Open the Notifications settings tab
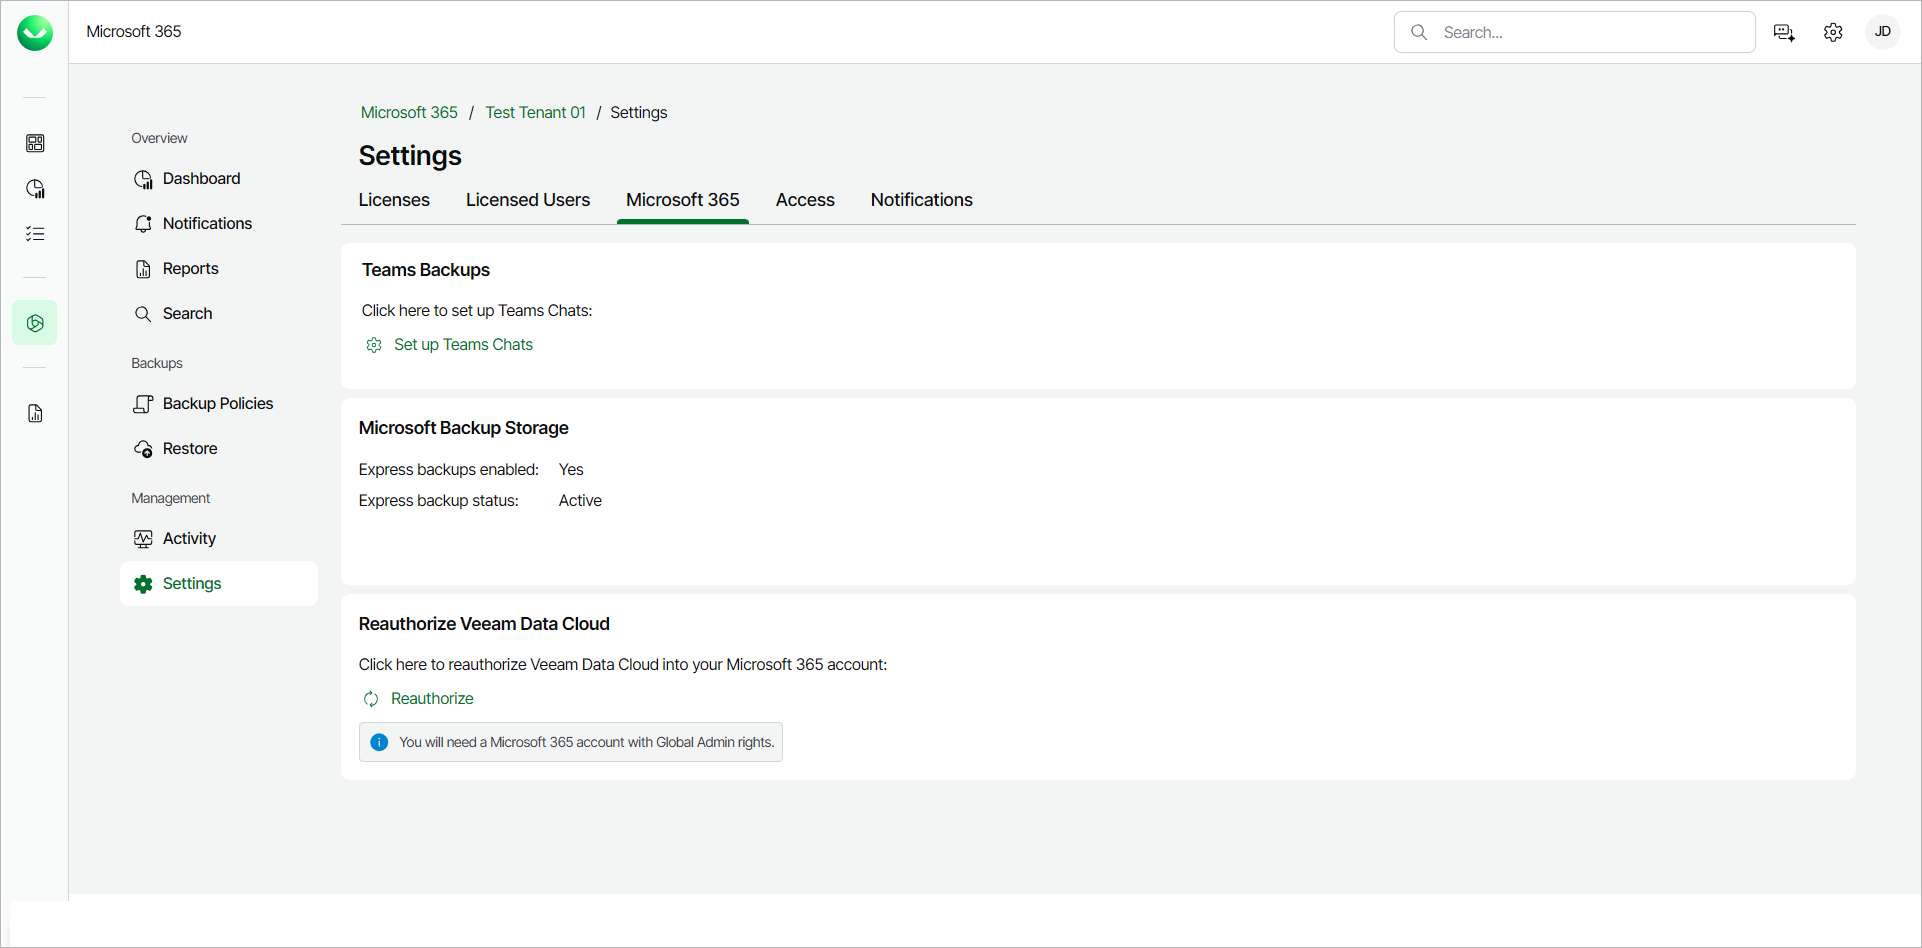This screenshot has height=948, width=1922. tap(921, 200)
